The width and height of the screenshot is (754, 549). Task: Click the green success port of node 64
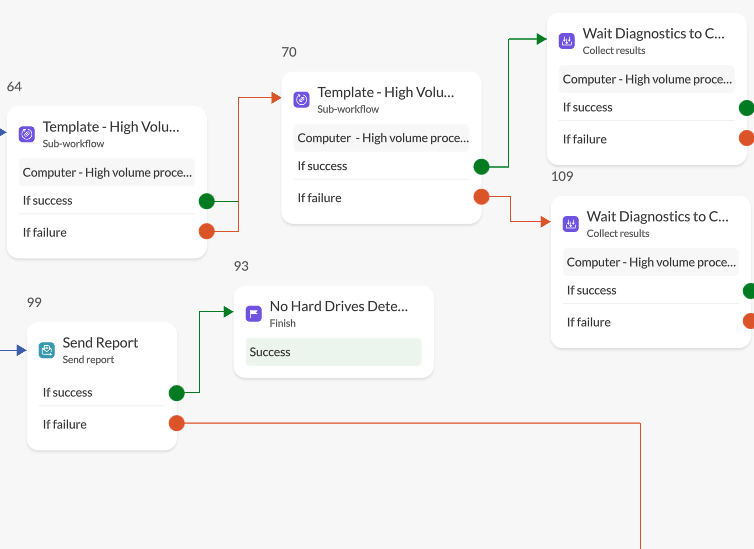point(207,201)
